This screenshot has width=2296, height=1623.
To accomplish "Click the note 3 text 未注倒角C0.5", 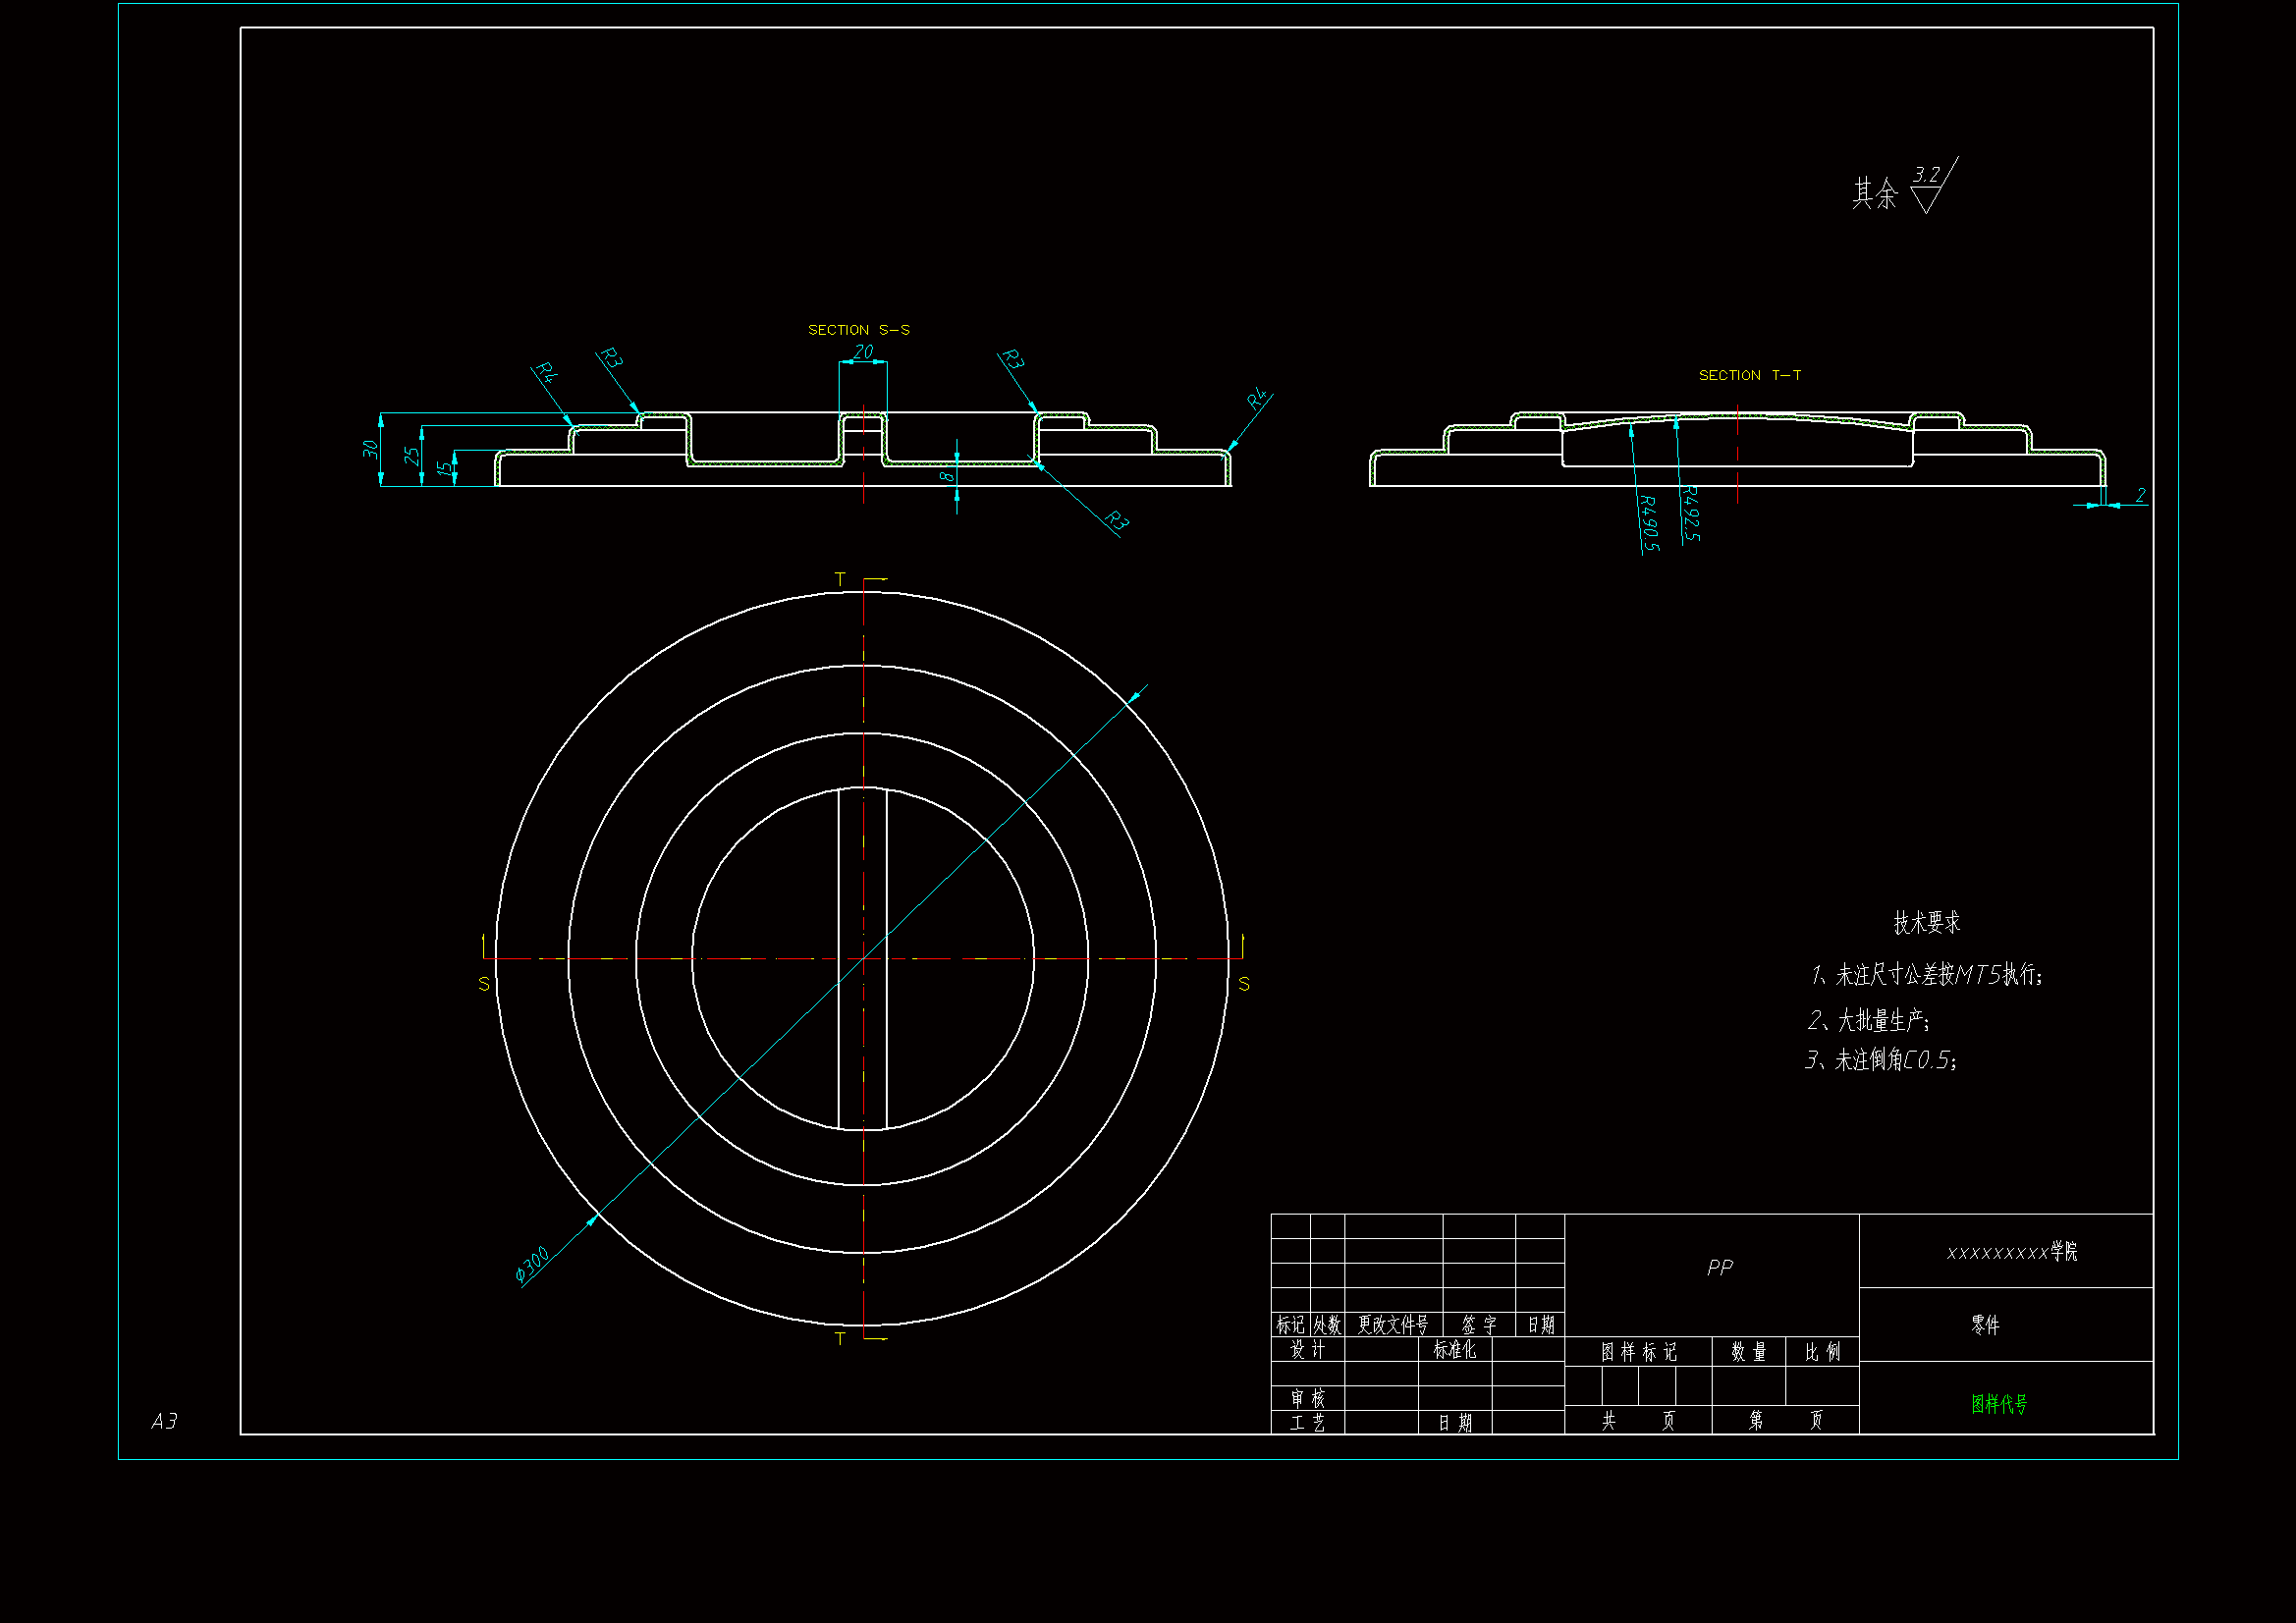I will (1881, 1060).
